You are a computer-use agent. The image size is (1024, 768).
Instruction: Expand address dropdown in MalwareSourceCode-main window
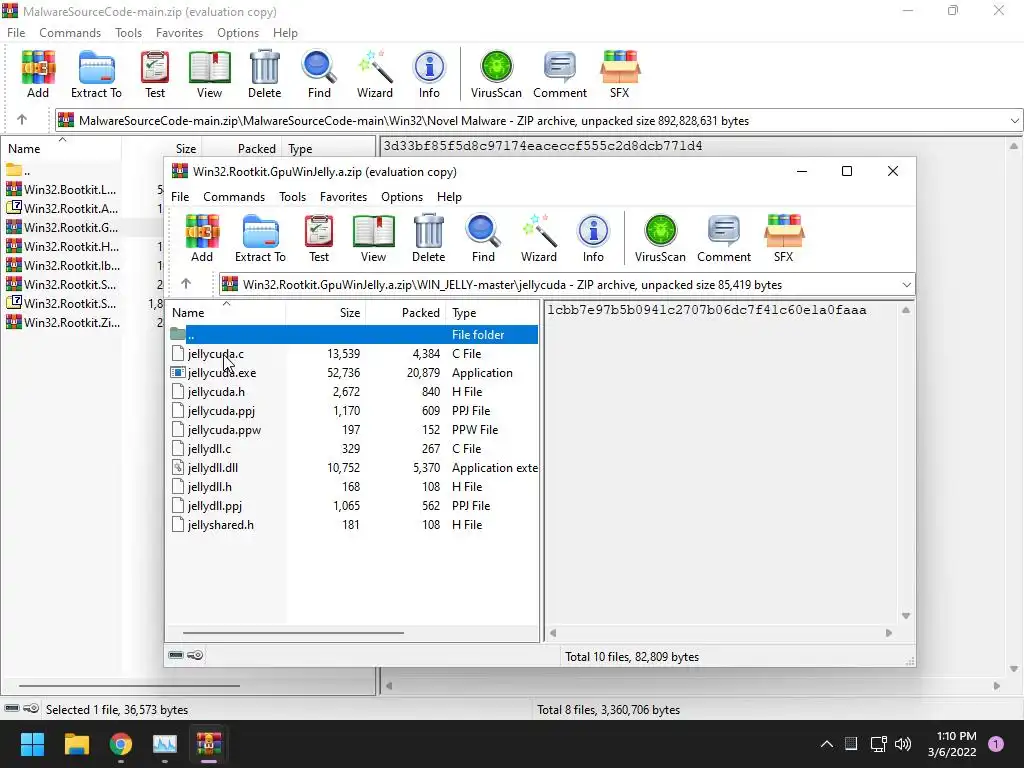(x=1014, y=121)
